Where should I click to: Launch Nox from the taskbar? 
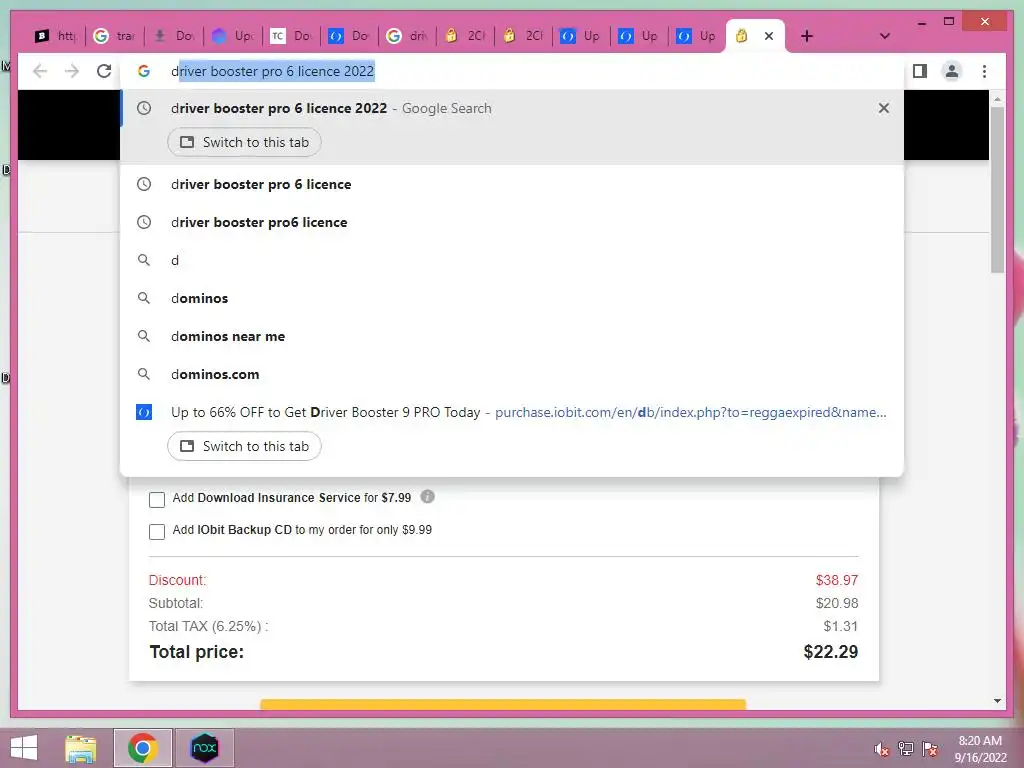[204, 748]
